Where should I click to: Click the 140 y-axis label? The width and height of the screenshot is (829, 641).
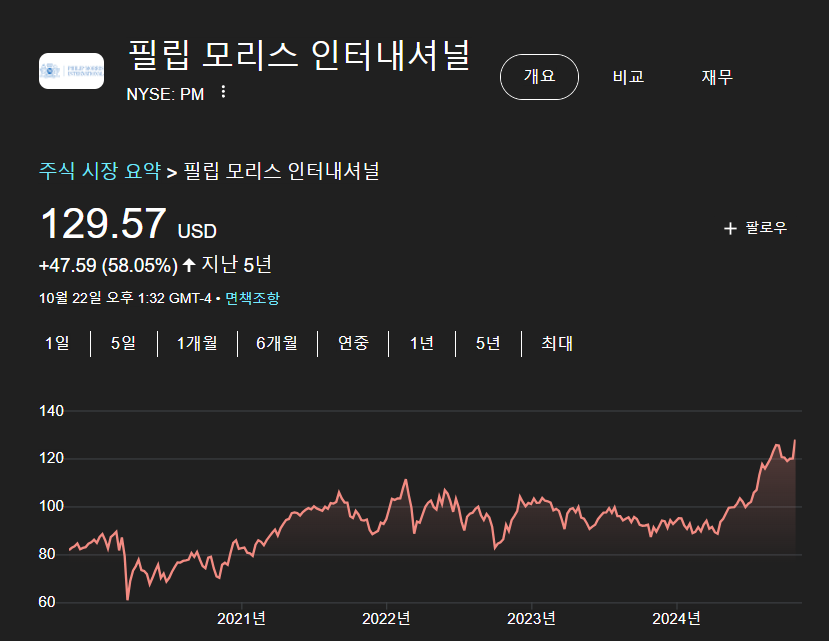point(51,411)
